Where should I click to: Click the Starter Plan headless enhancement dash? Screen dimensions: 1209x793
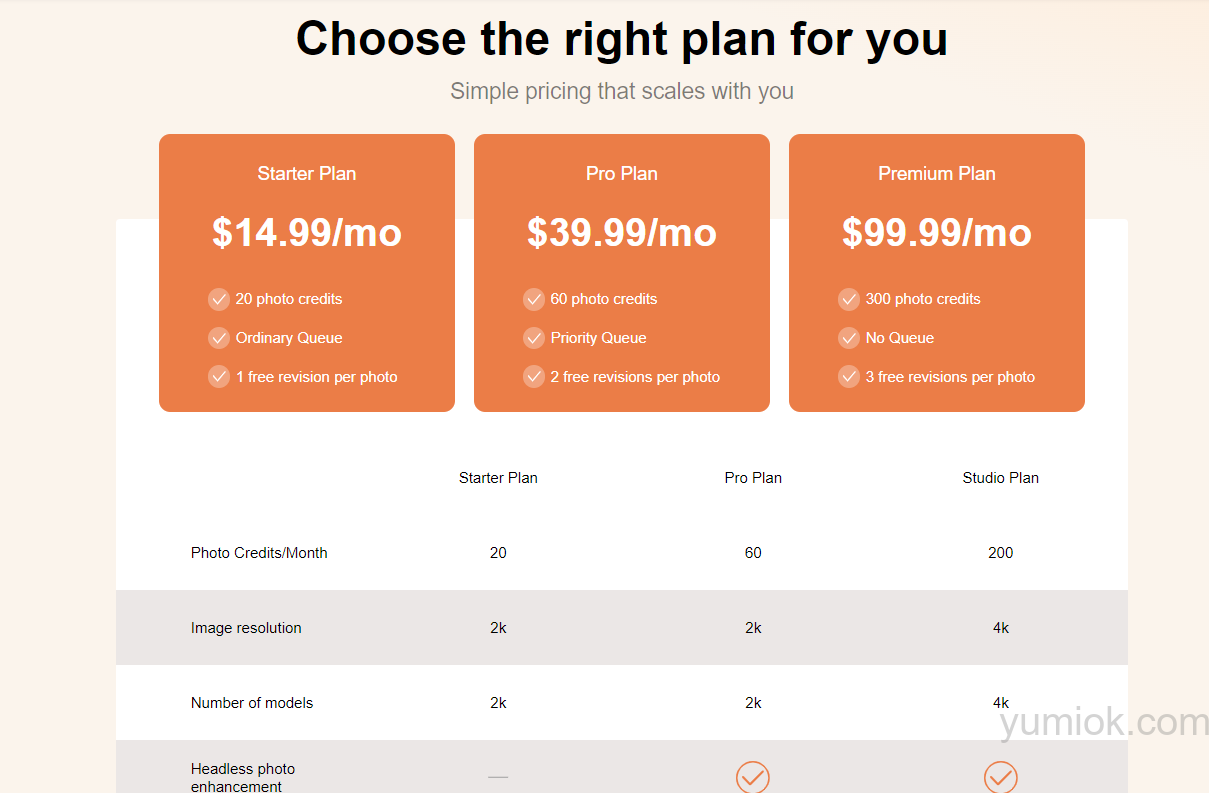tap(498, 777)
